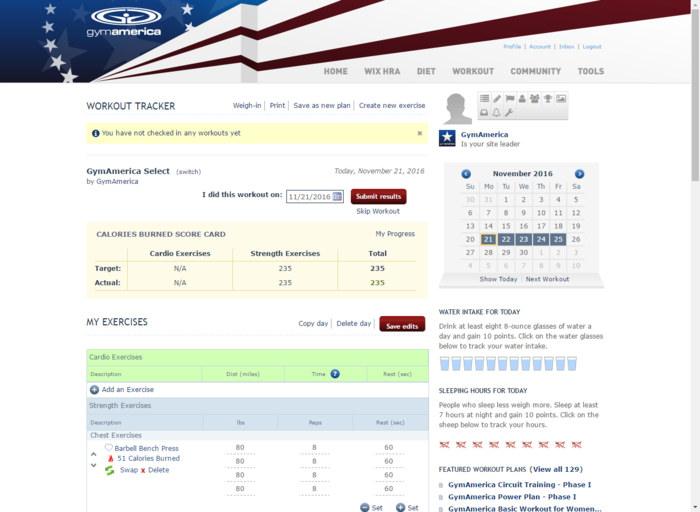Move Barbell Bench Press down with arrow

click(x=94, y=465)
